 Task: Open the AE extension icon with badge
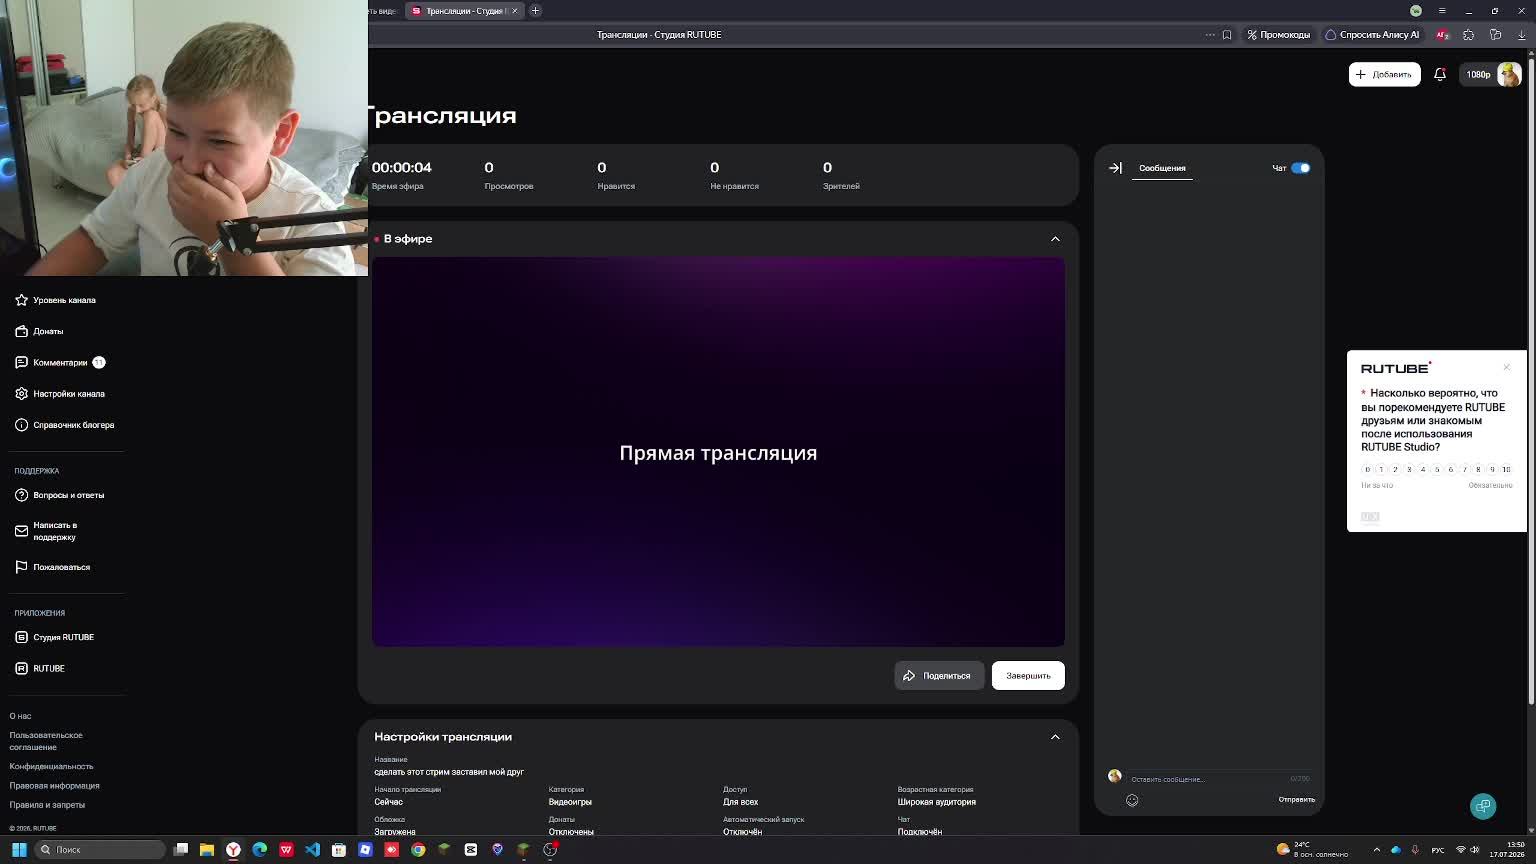tap(1442, 34)
